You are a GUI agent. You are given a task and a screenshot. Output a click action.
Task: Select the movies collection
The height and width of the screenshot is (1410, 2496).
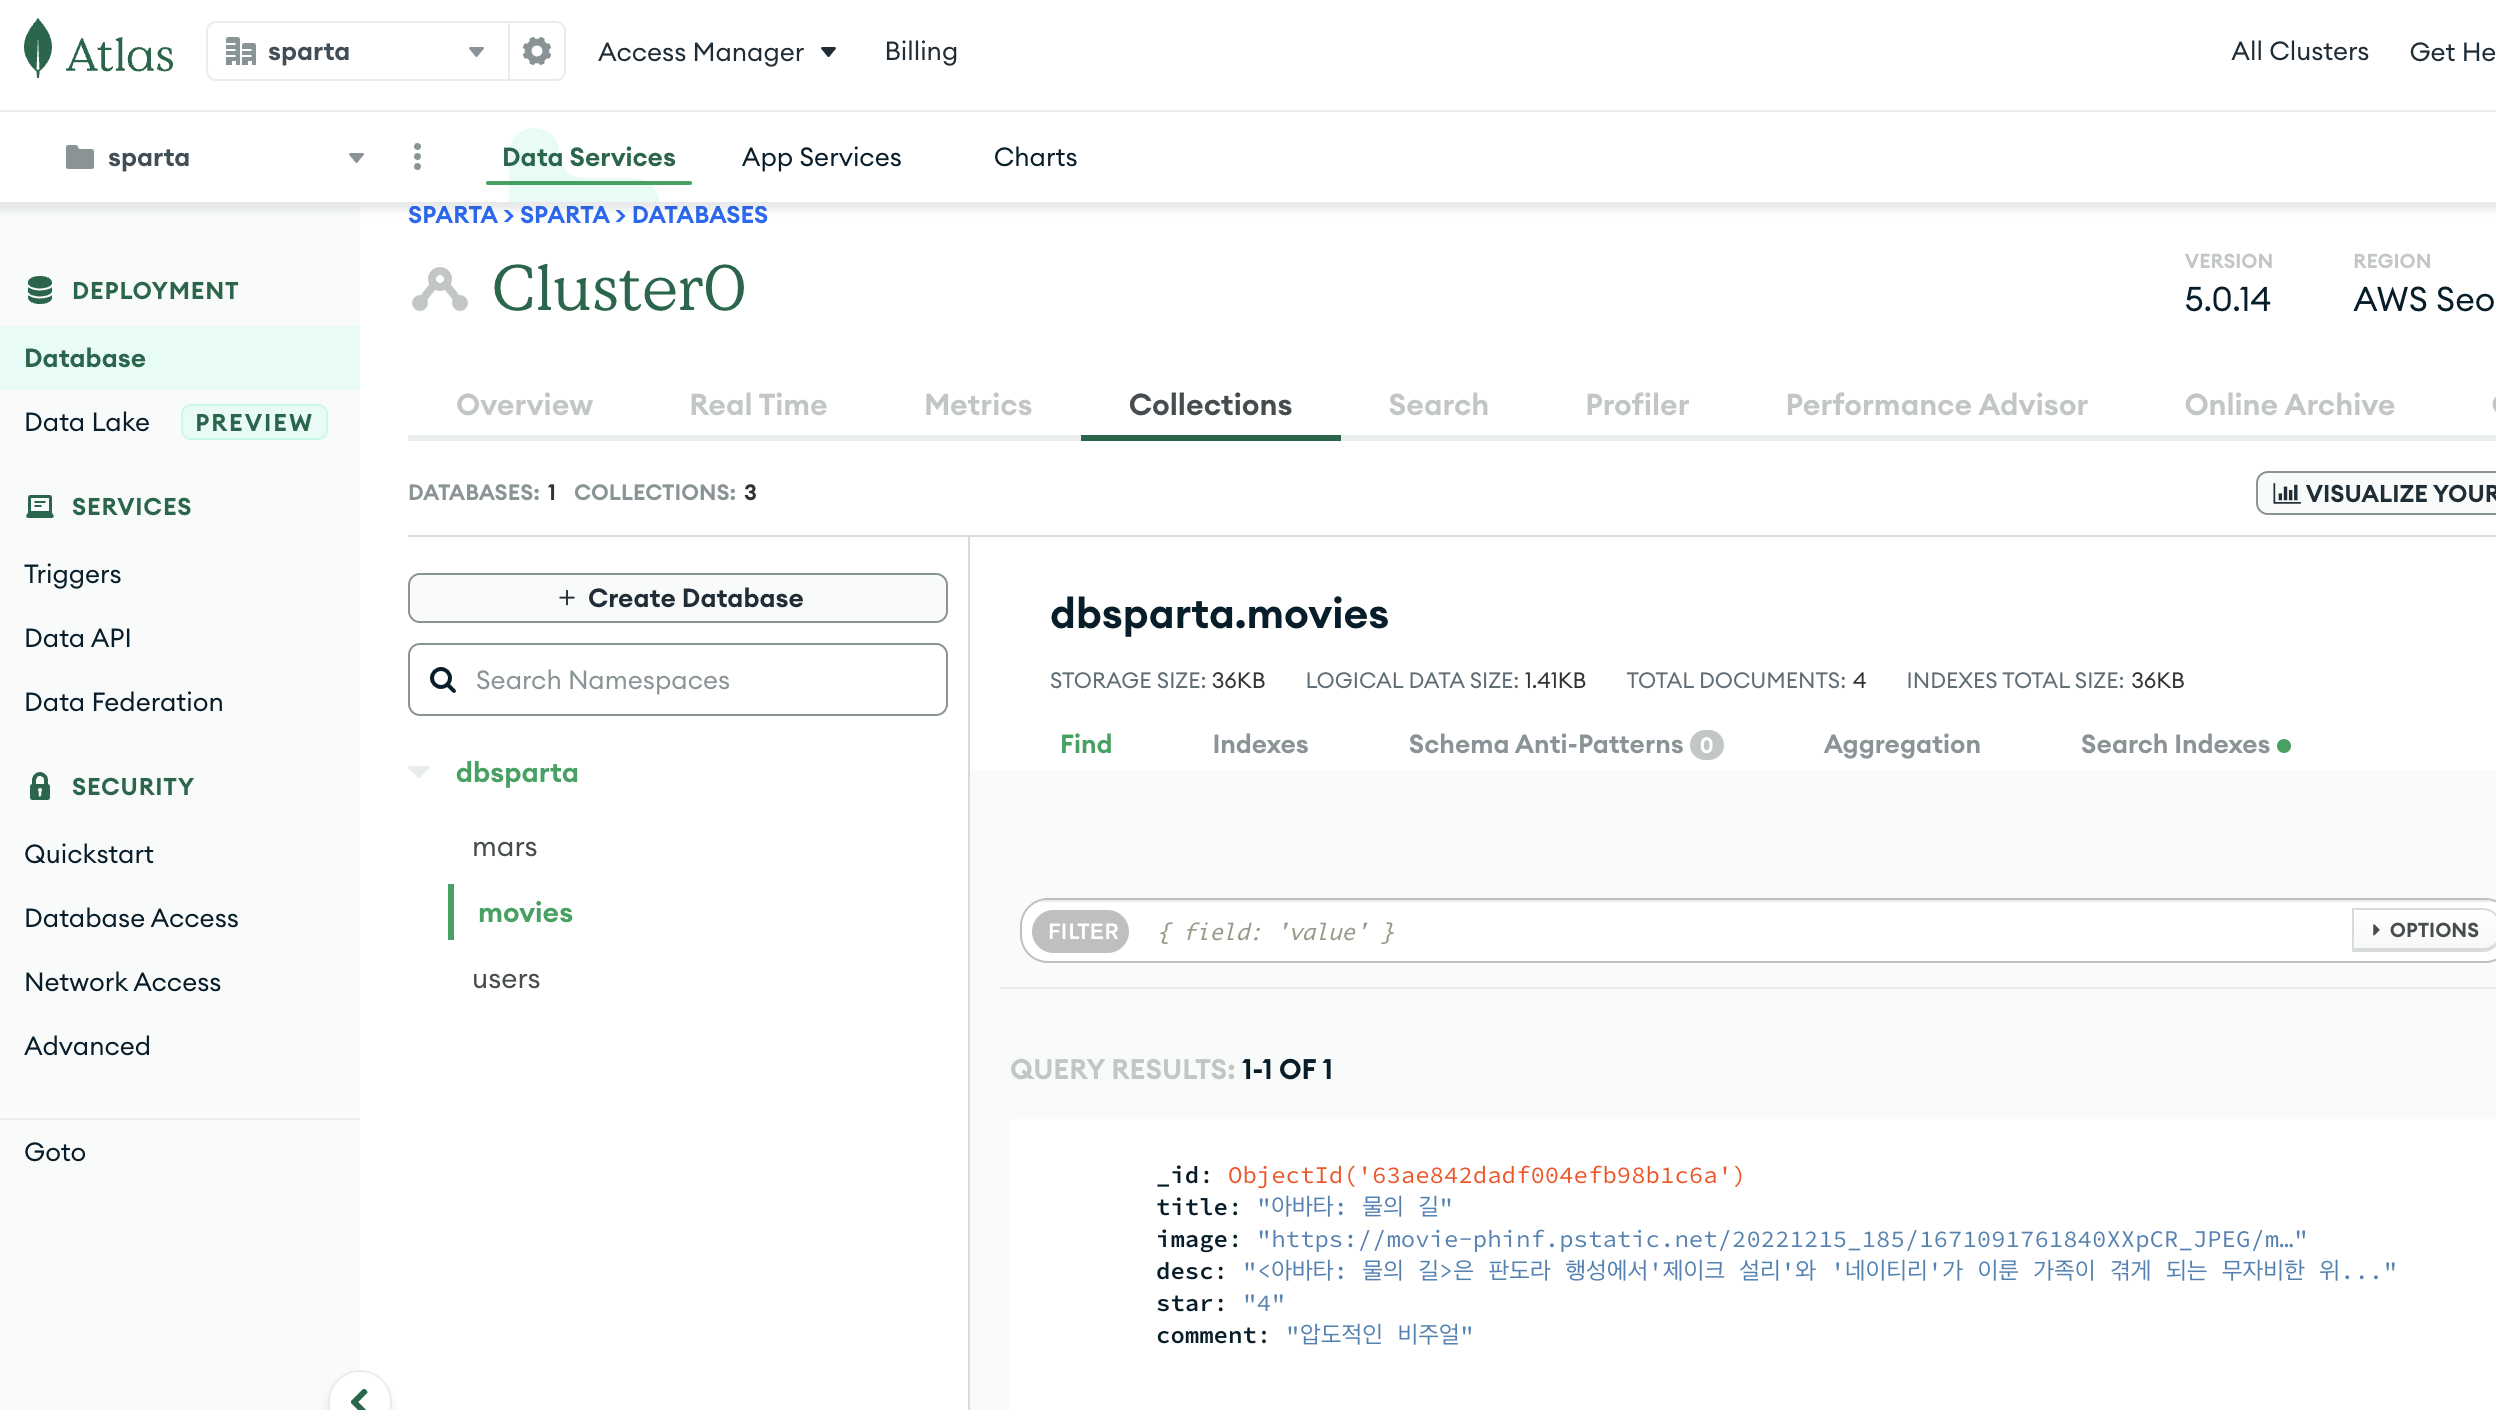(x=525, y=913)
